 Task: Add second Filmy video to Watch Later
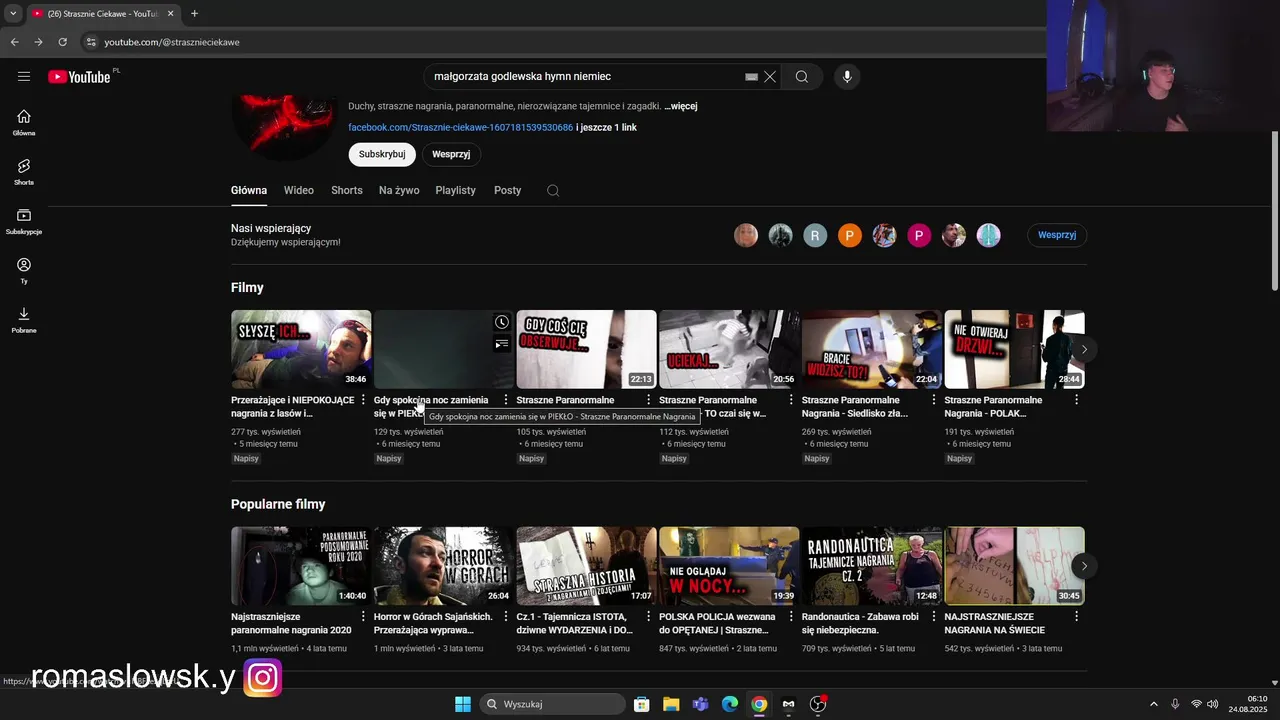point(501,322)
